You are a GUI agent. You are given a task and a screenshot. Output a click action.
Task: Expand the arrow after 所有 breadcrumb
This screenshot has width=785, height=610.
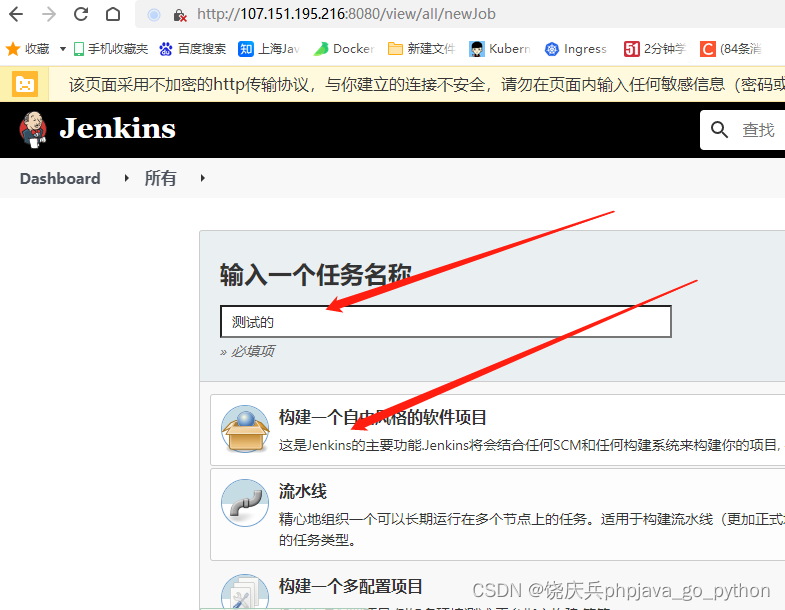(203, 178)
